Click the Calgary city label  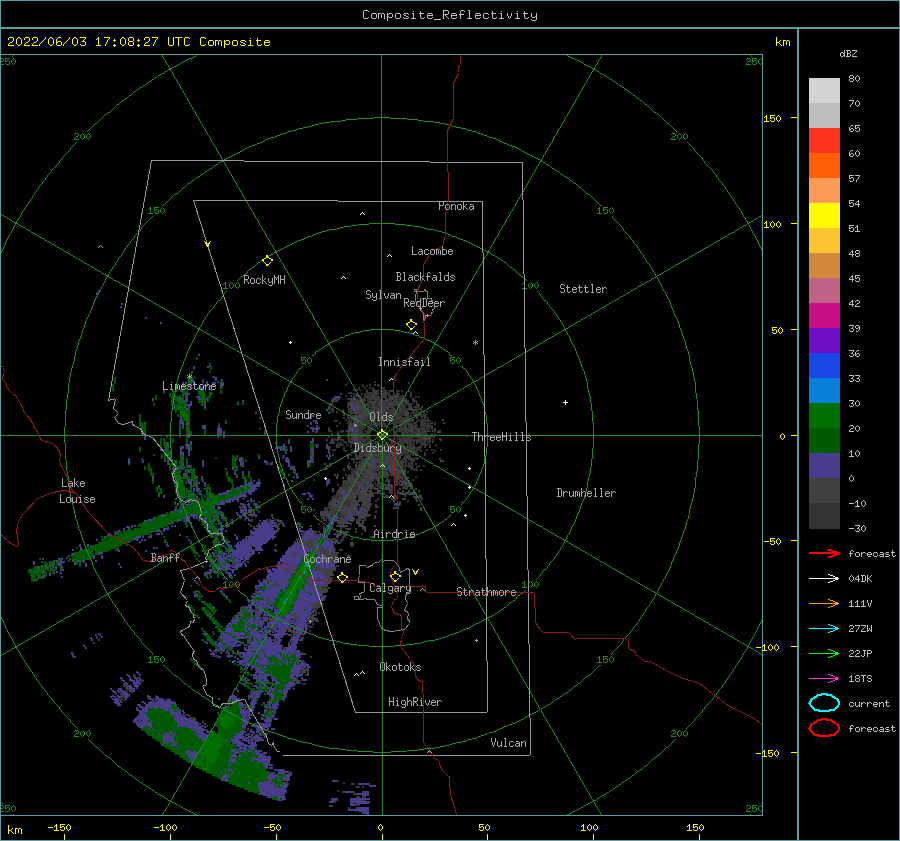tap(390, 588)
